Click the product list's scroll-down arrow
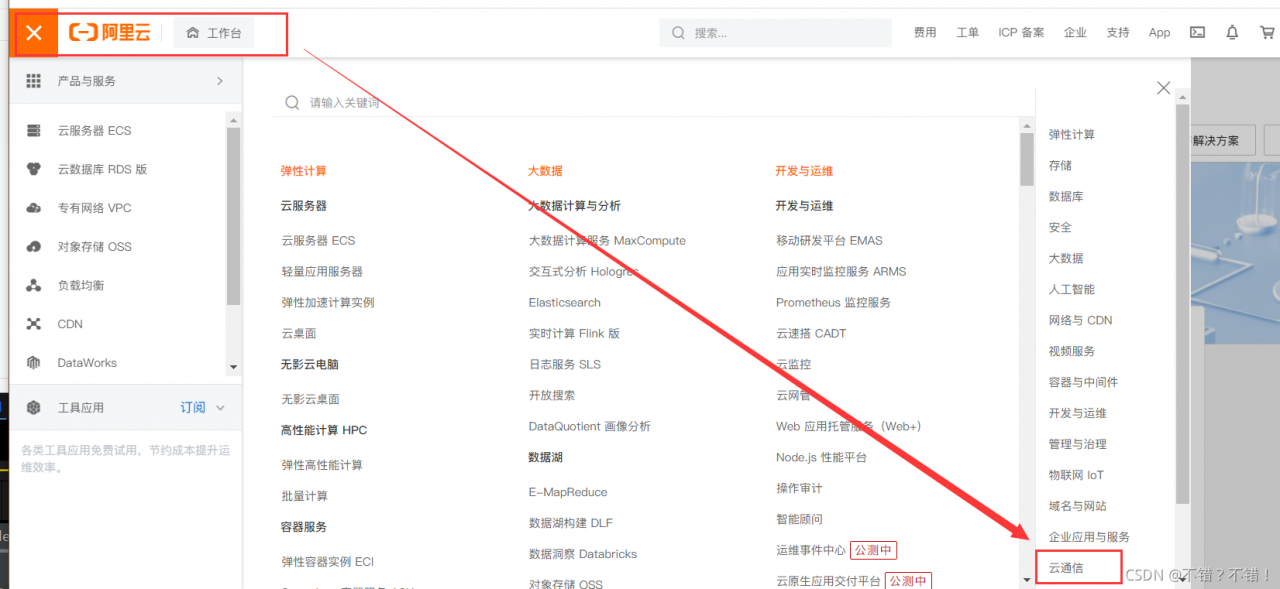The width and height of the screenshot is (1280, 589). pos(1026,580)
